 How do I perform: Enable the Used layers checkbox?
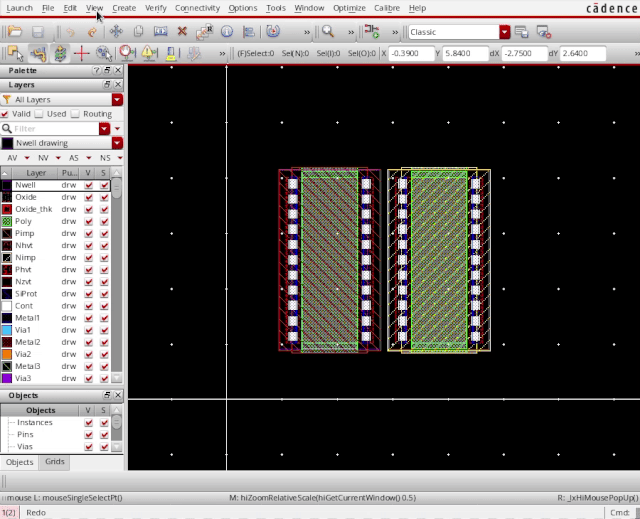[40, 114]
